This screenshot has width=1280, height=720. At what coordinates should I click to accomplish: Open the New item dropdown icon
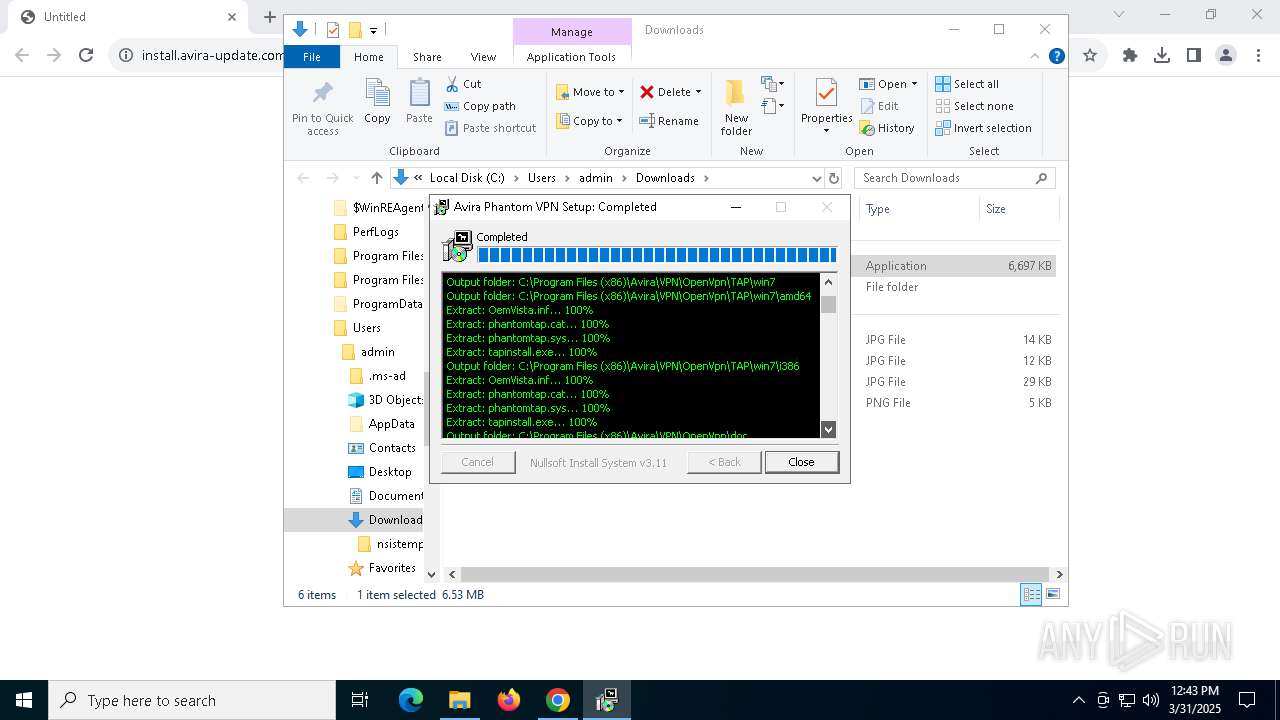click(x=772, y=84)
